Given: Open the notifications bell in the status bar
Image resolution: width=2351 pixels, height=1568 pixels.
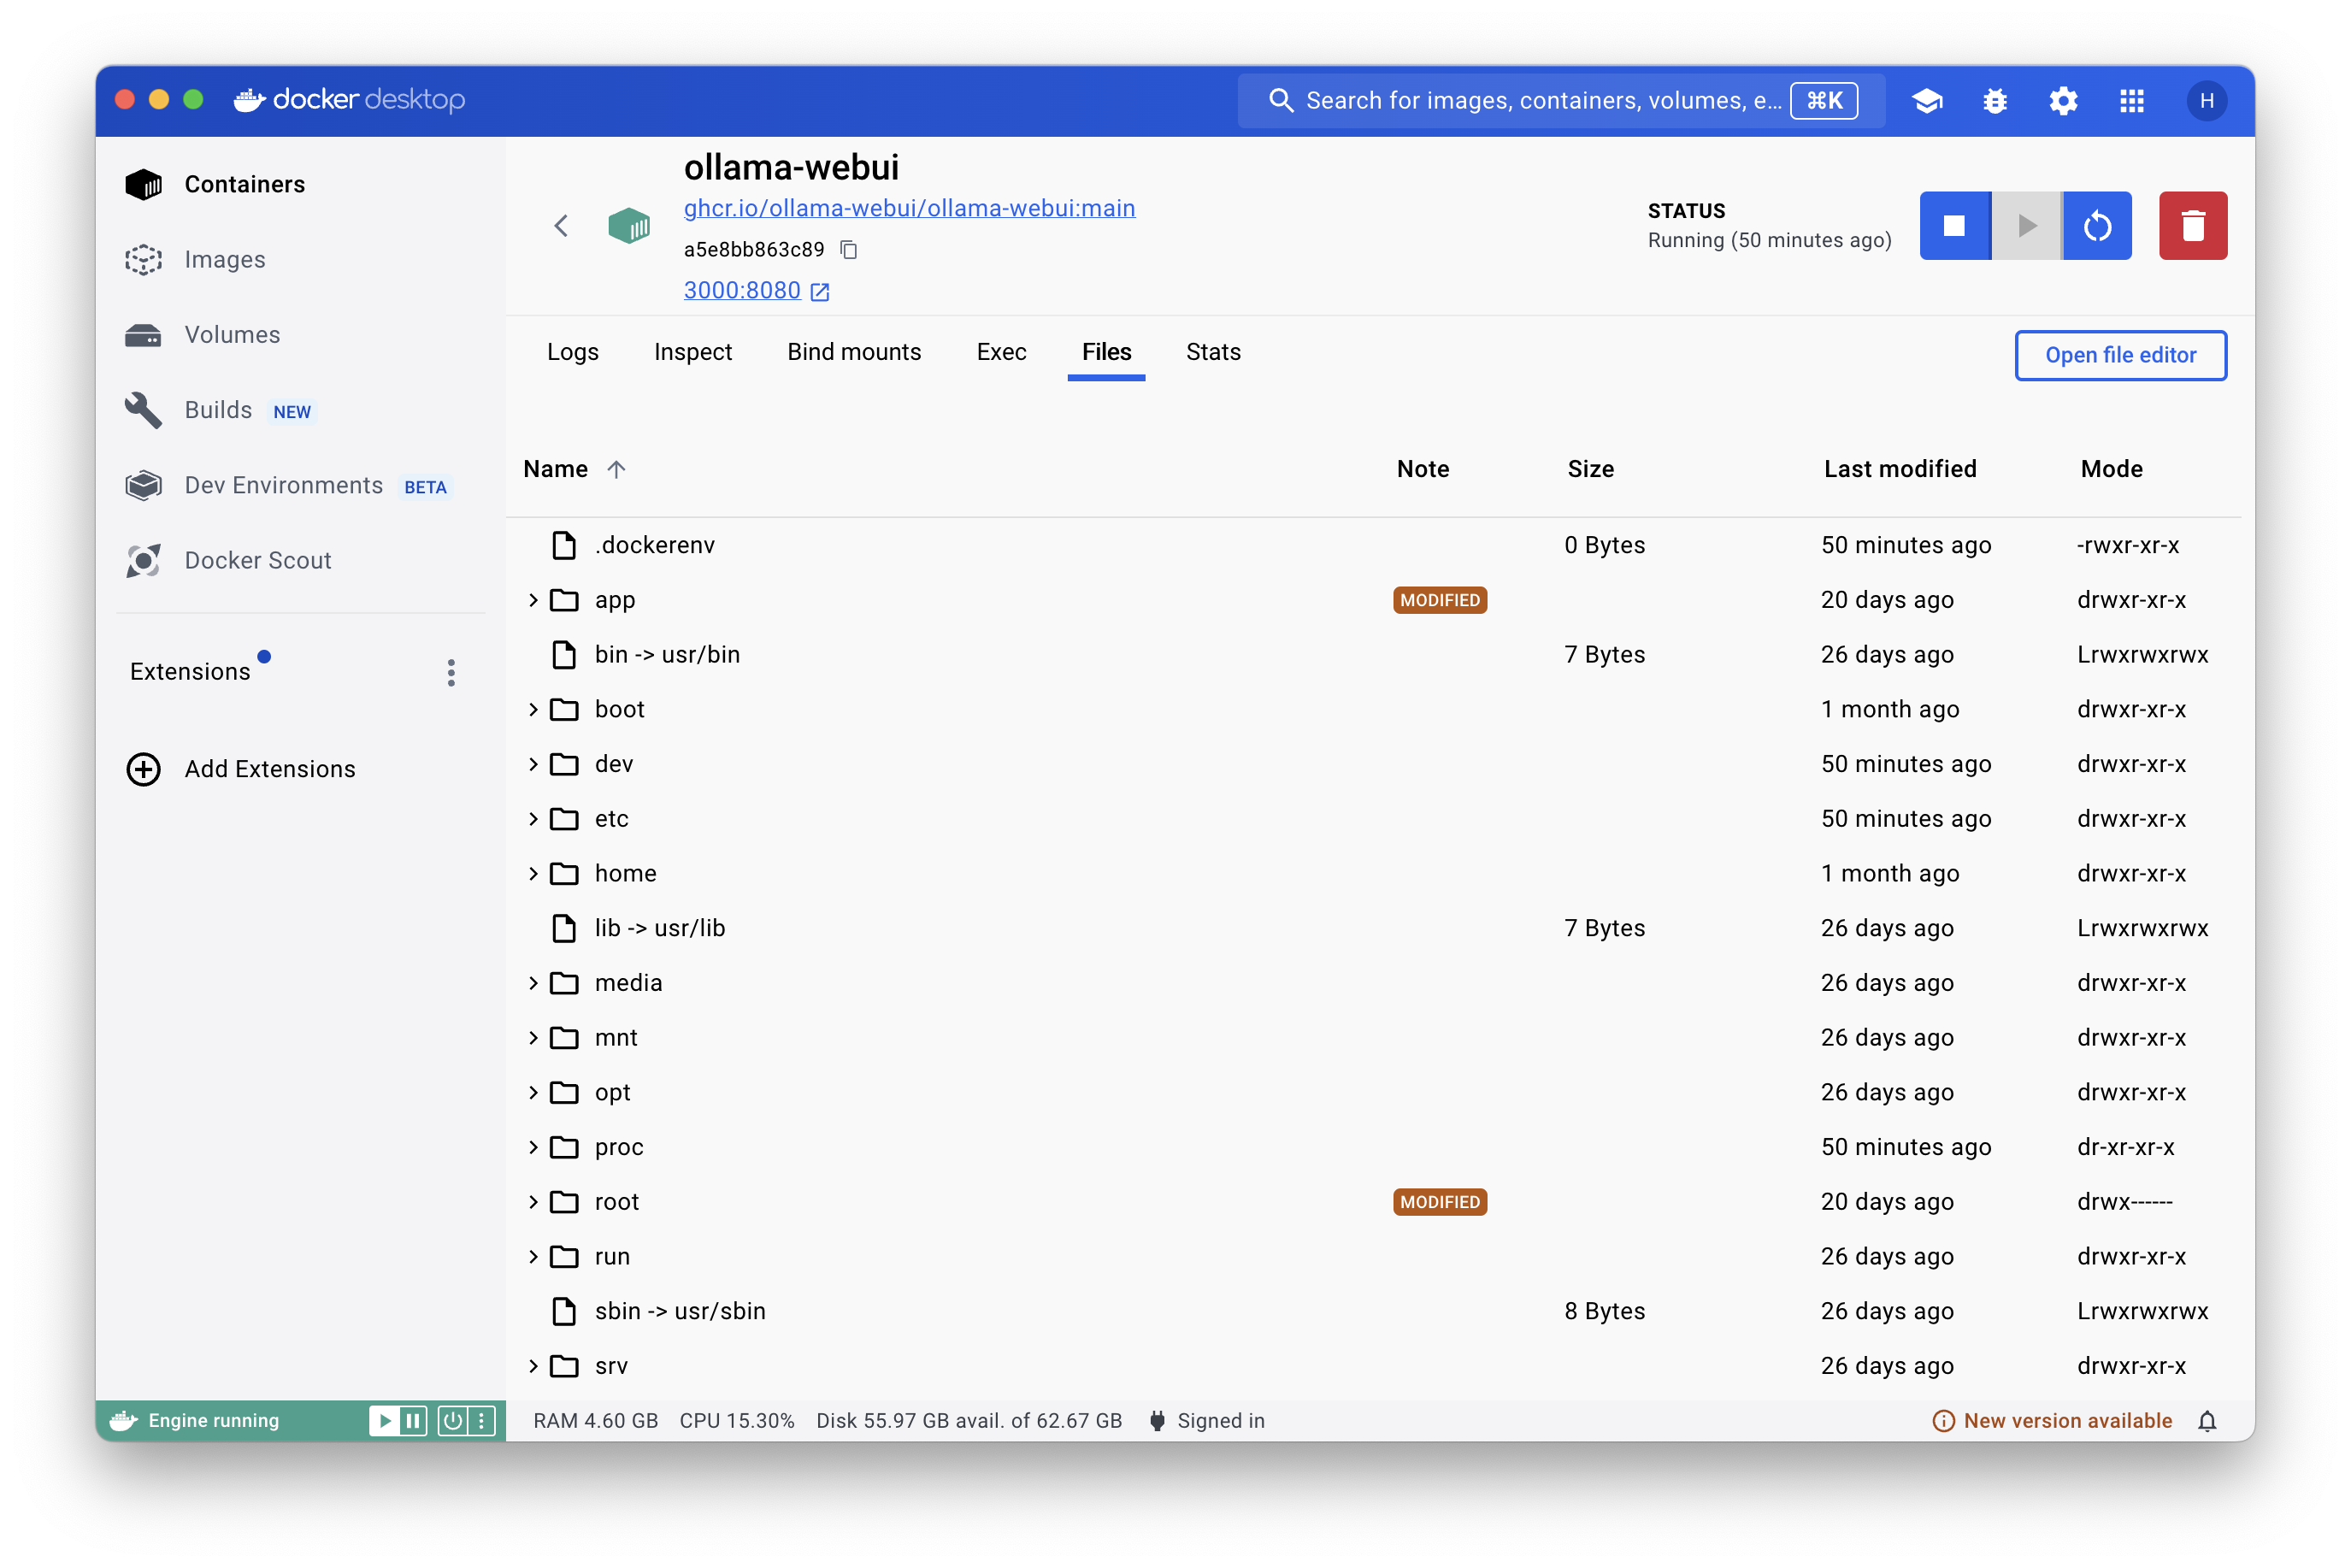Looking at the screenshot, I should coord(2207,1421).
